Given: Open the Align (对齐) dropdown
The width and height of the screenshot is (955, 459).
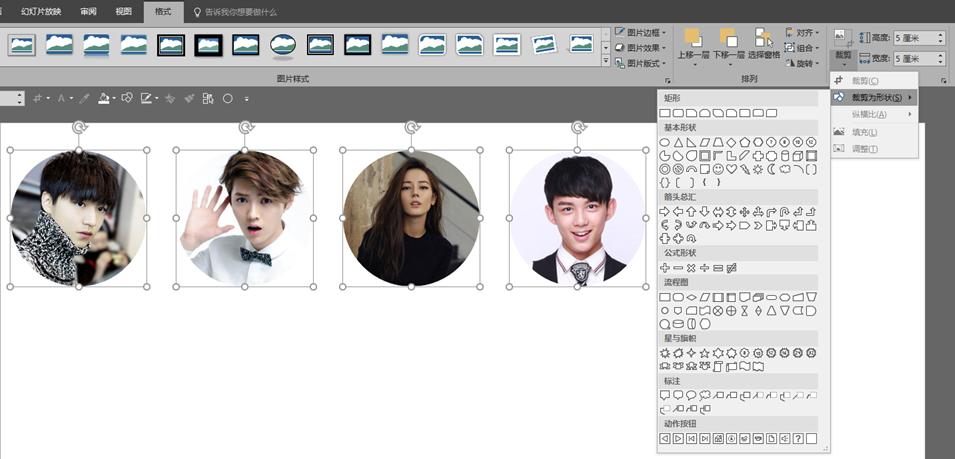Looking at the screenshot, I should point(803,32).
